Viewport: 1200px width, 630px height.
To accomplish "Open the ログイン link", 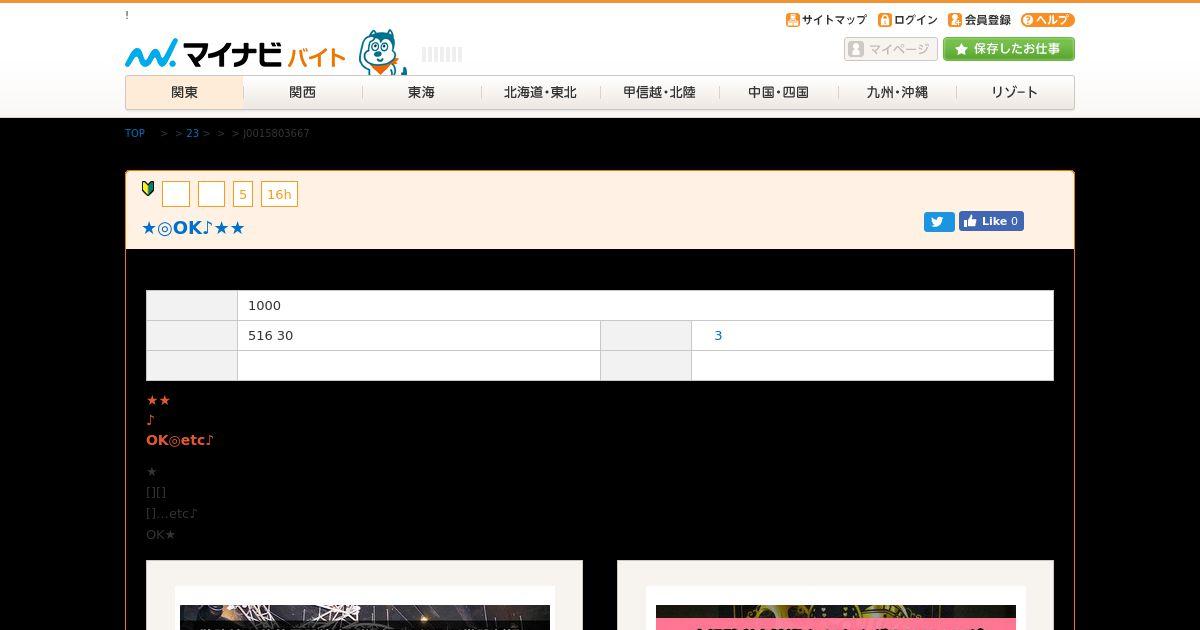I will pos(908,20).
